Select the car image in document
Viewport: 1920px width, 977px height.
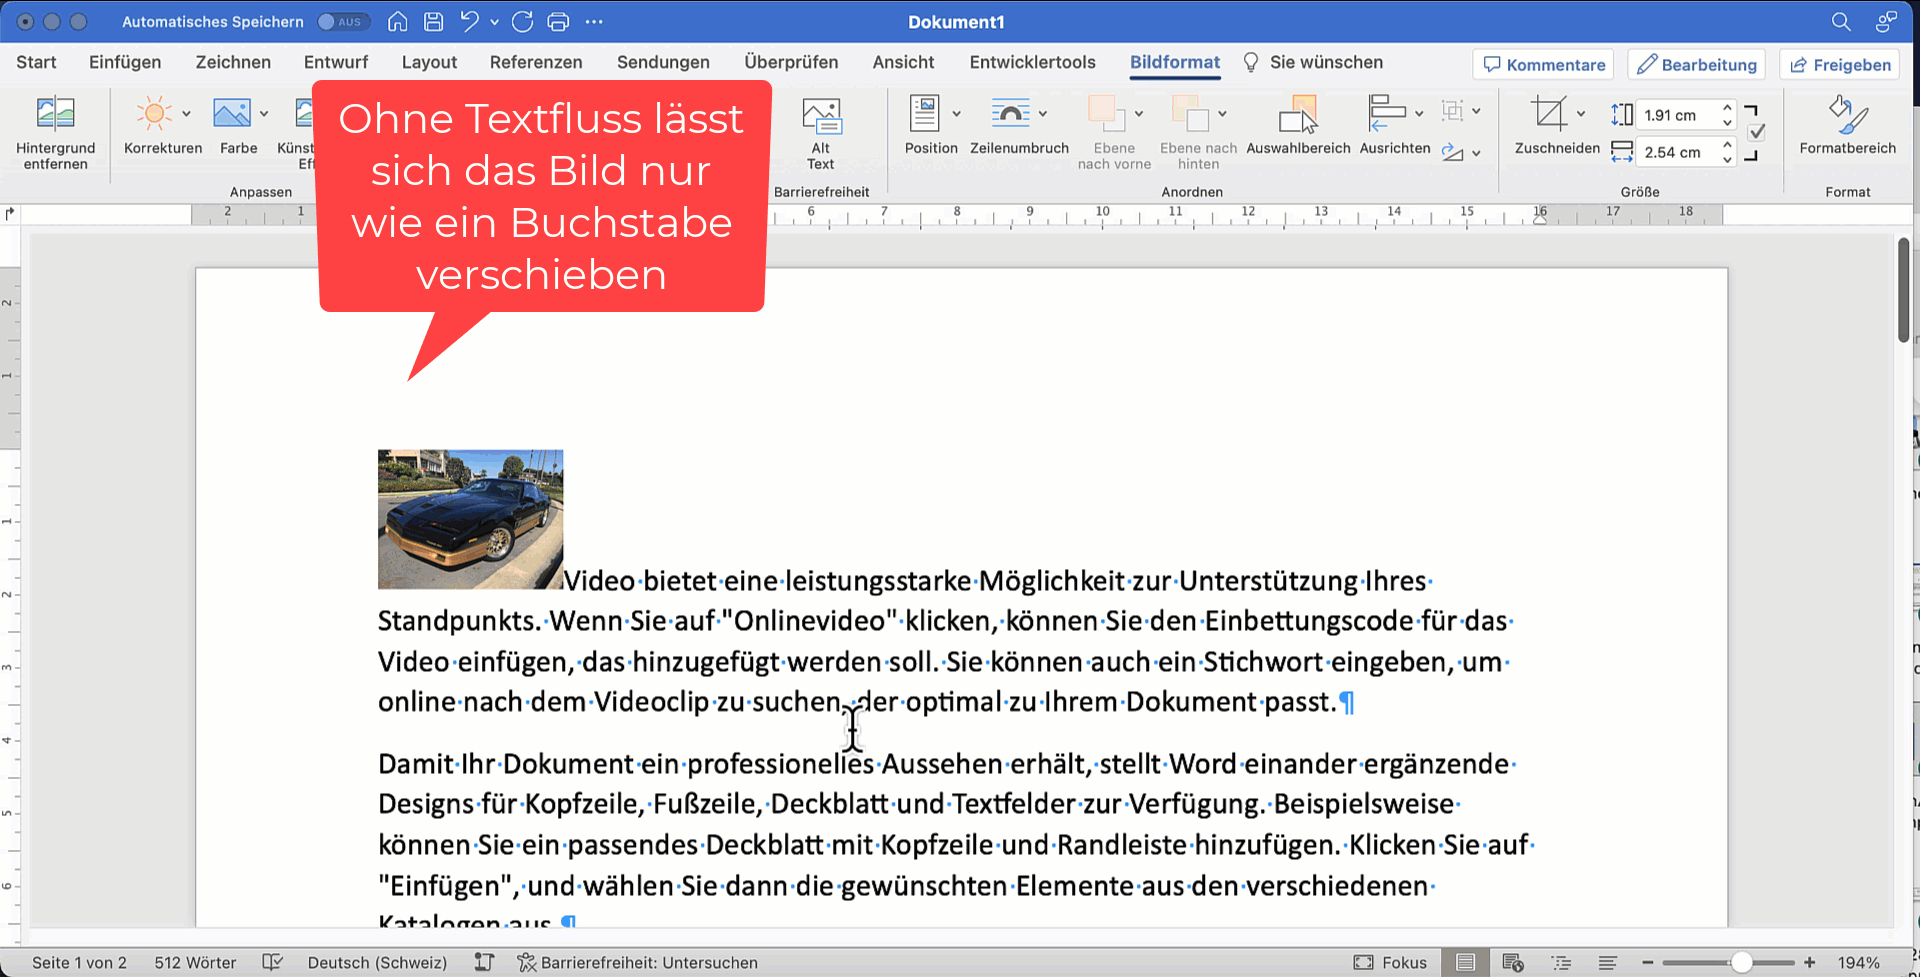(x=470, y=519)
